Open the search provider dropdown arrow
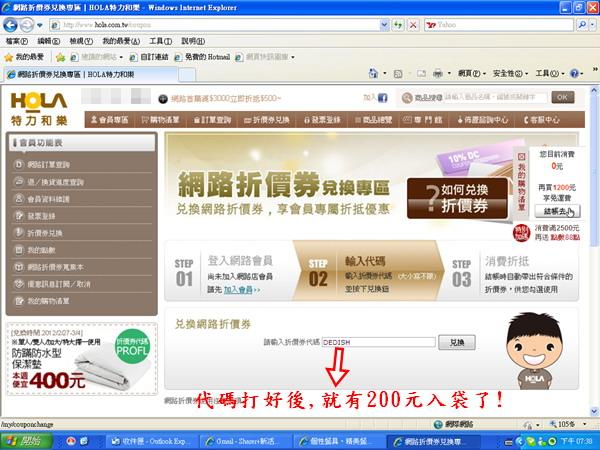Screen dimensions: 600x450 pyautogui.click(x=593, y=25)
